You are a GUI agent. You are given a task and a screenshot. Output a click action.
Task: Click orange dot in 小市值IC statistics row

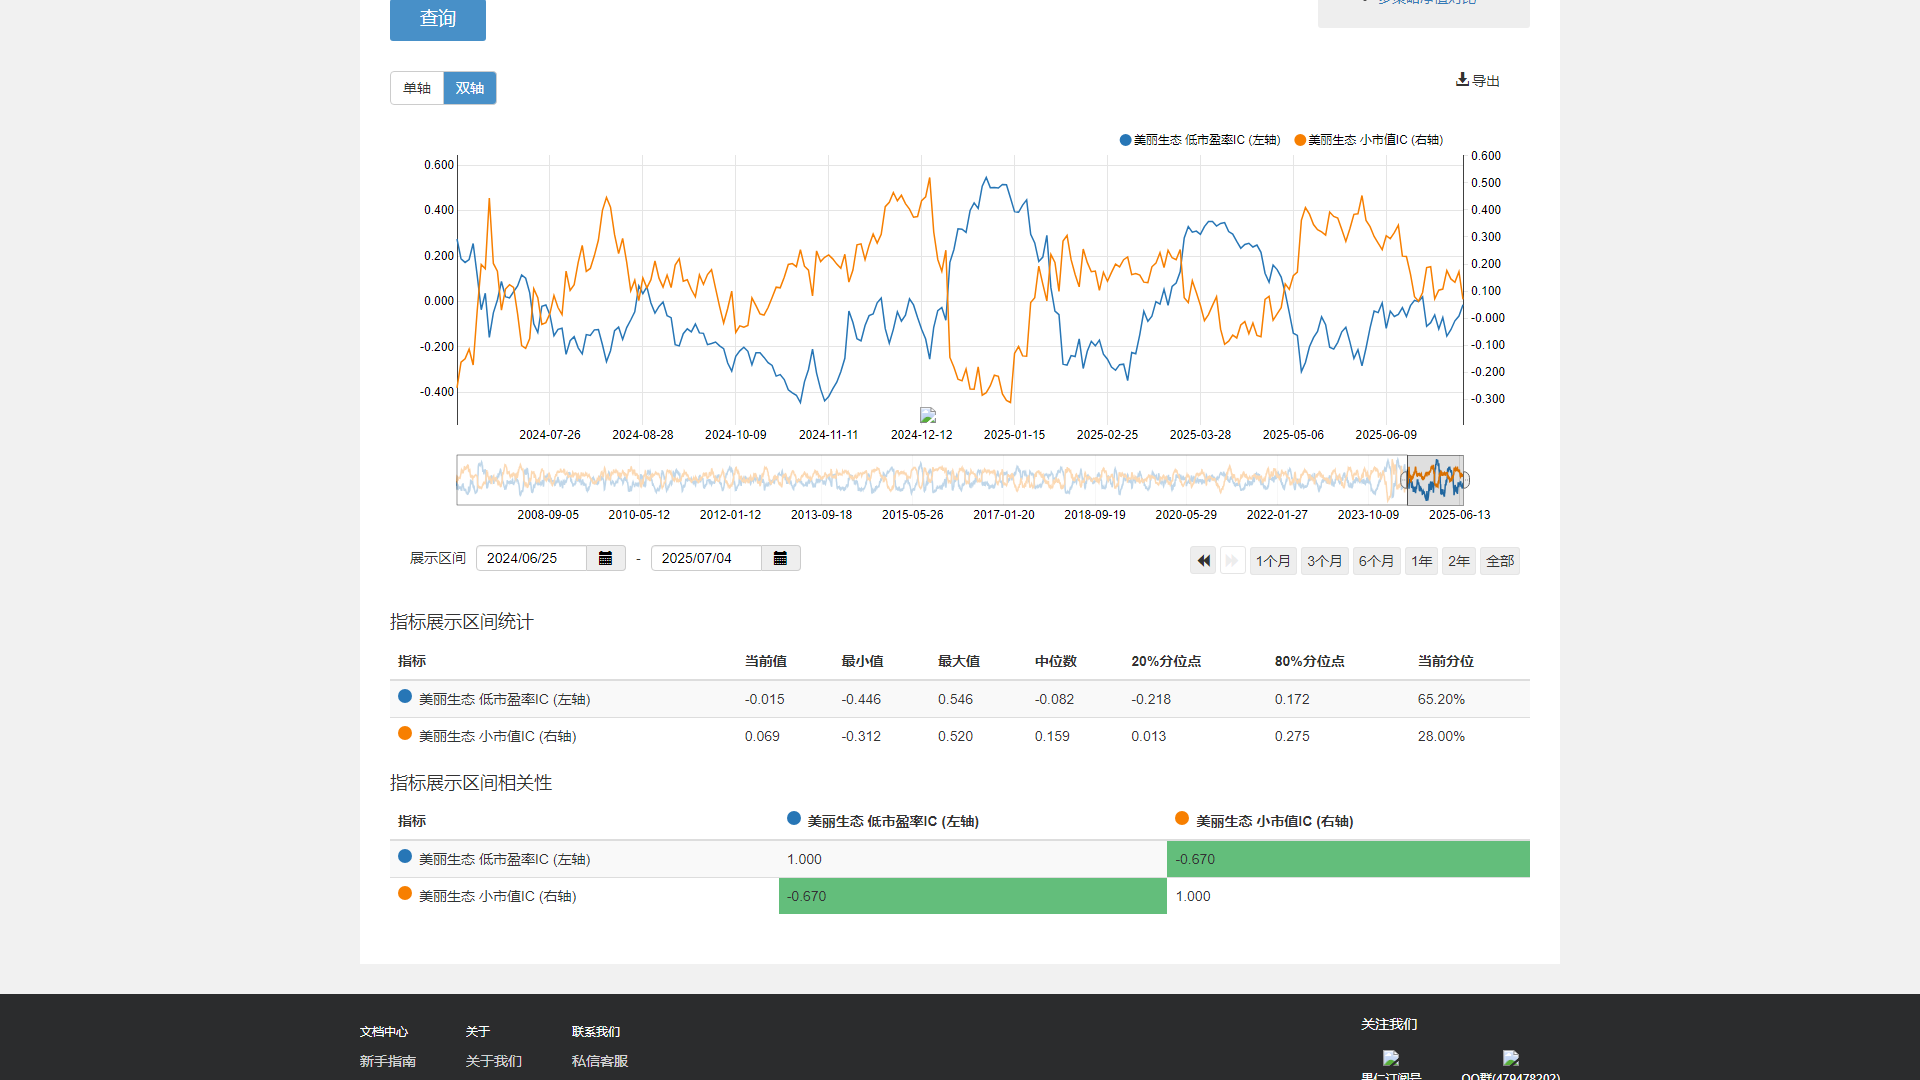pyautogui.click(x=405, y=734)
